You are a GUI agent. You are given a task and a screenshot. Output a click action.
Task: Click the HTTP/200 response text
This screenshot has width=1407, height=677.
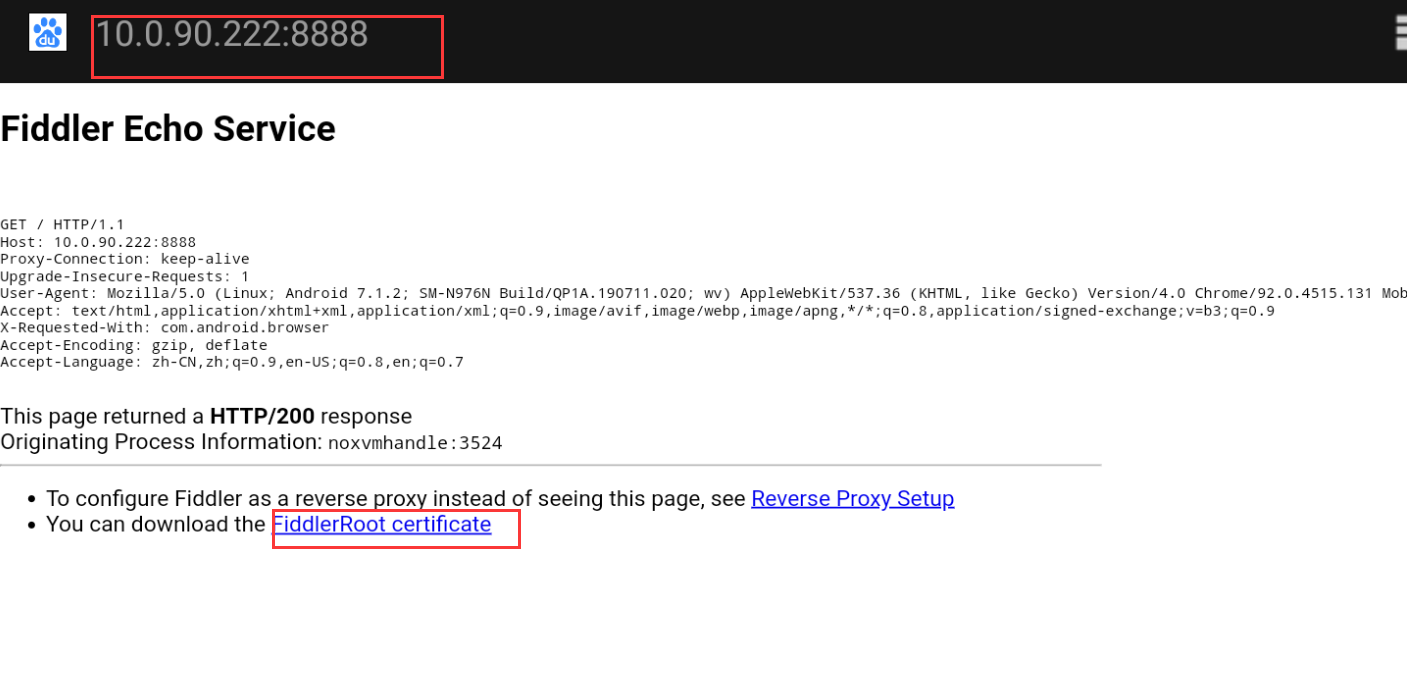(x=262, y=416)
